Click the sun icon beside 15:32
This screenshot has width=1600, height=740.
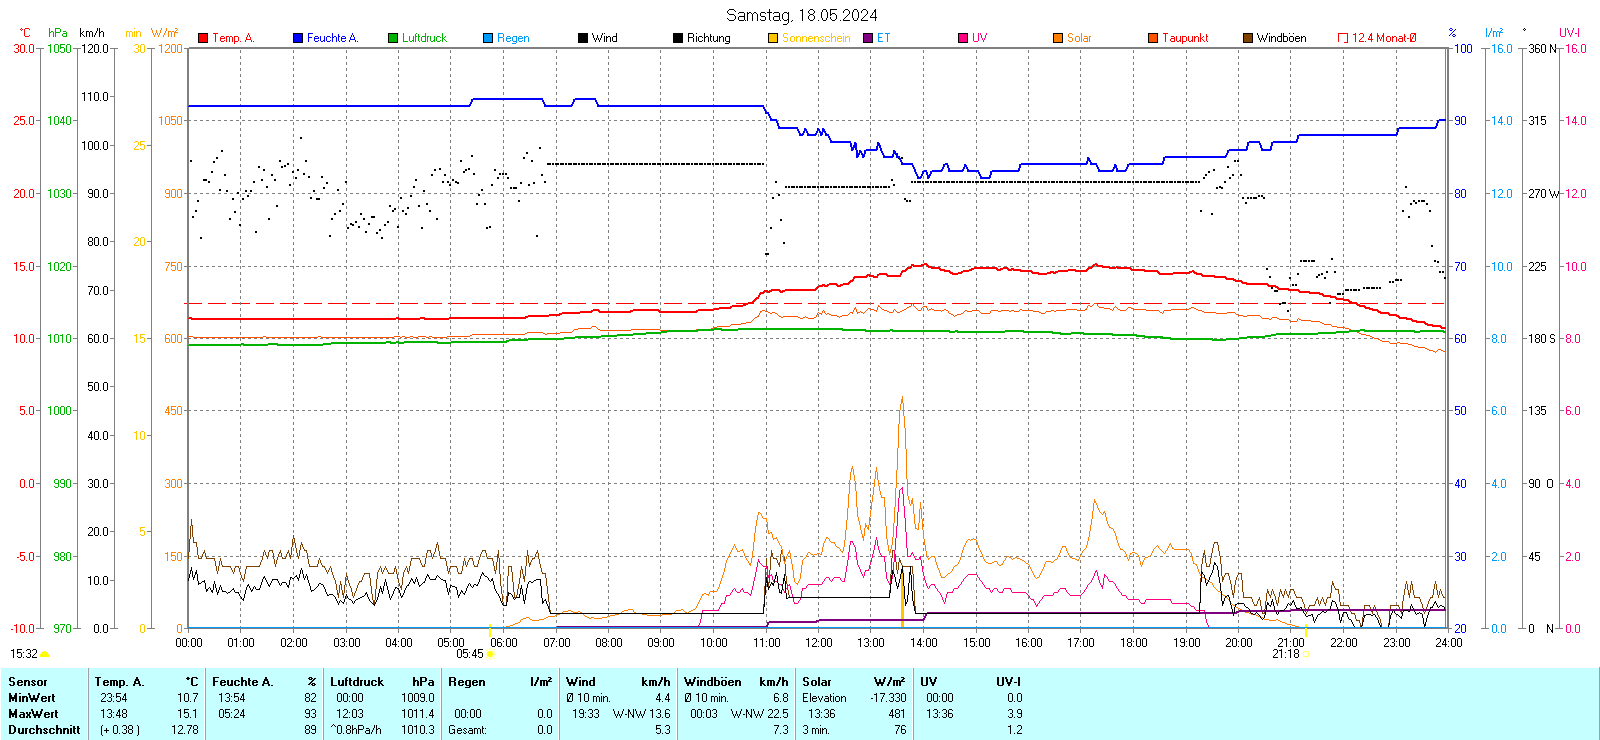coord(45,654)
